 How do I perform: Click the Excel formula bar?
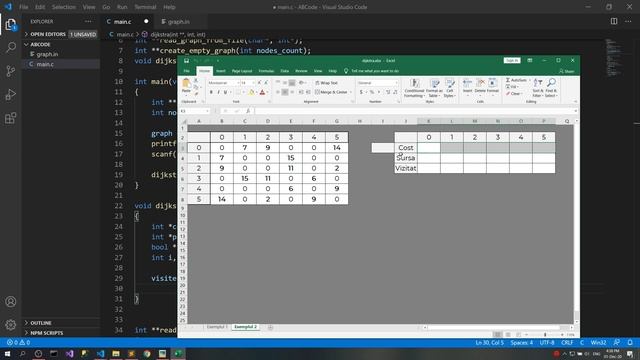pos(414,111)
